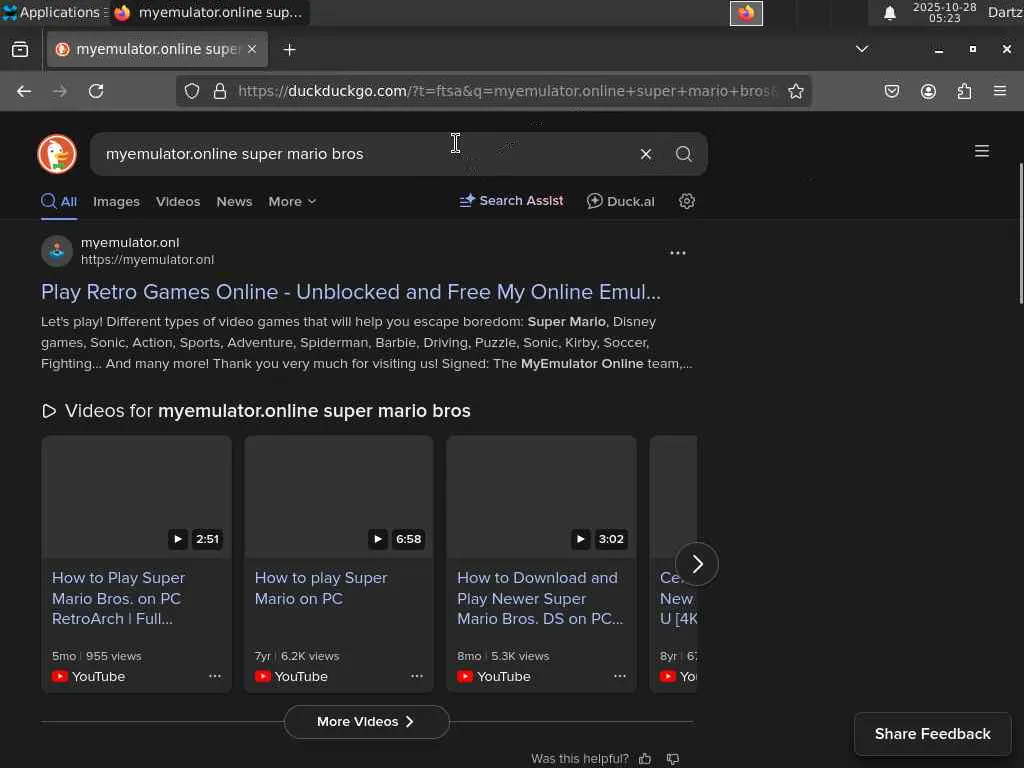Click Firefox workspace icon in top panel
This screenshot has width=1024, height=768.
[x=746, y=13]
